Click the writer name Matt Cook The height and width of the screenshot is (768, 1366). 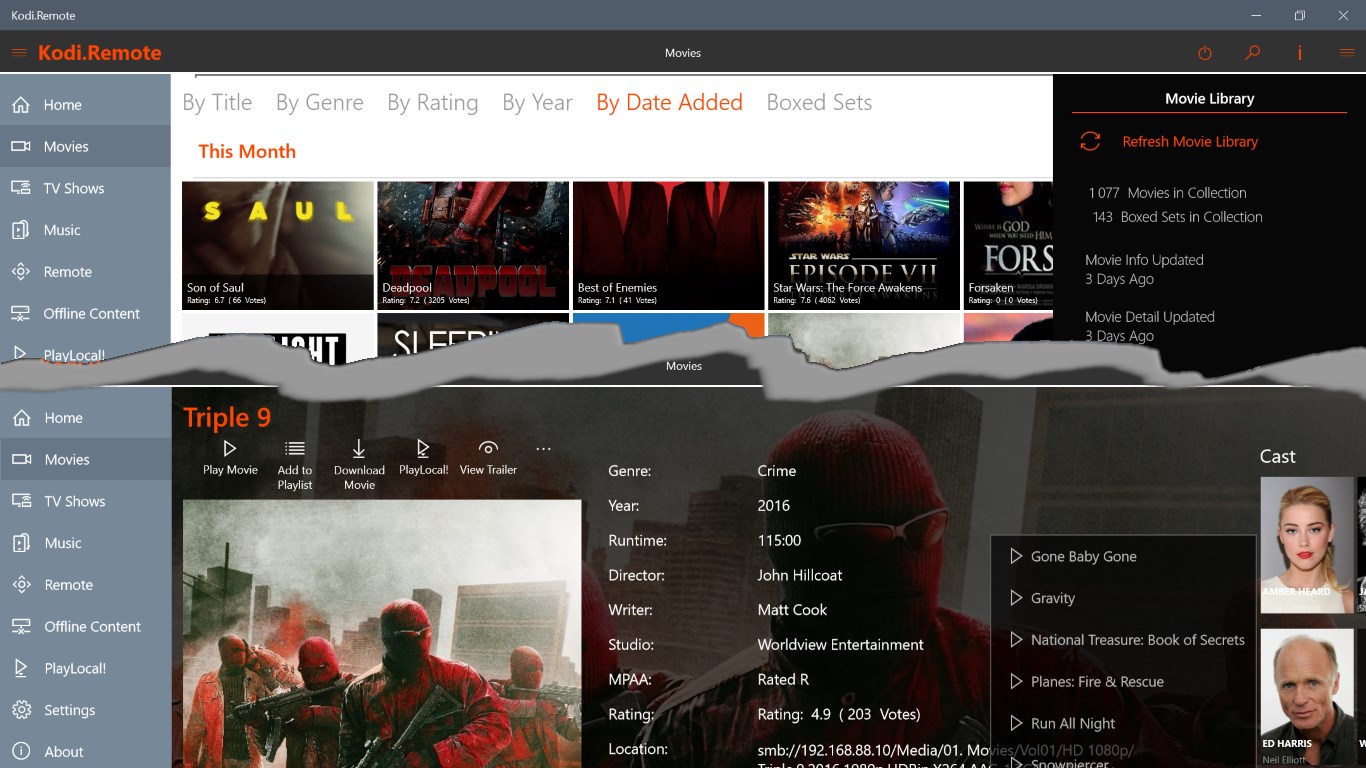click(x=792, y=610)
